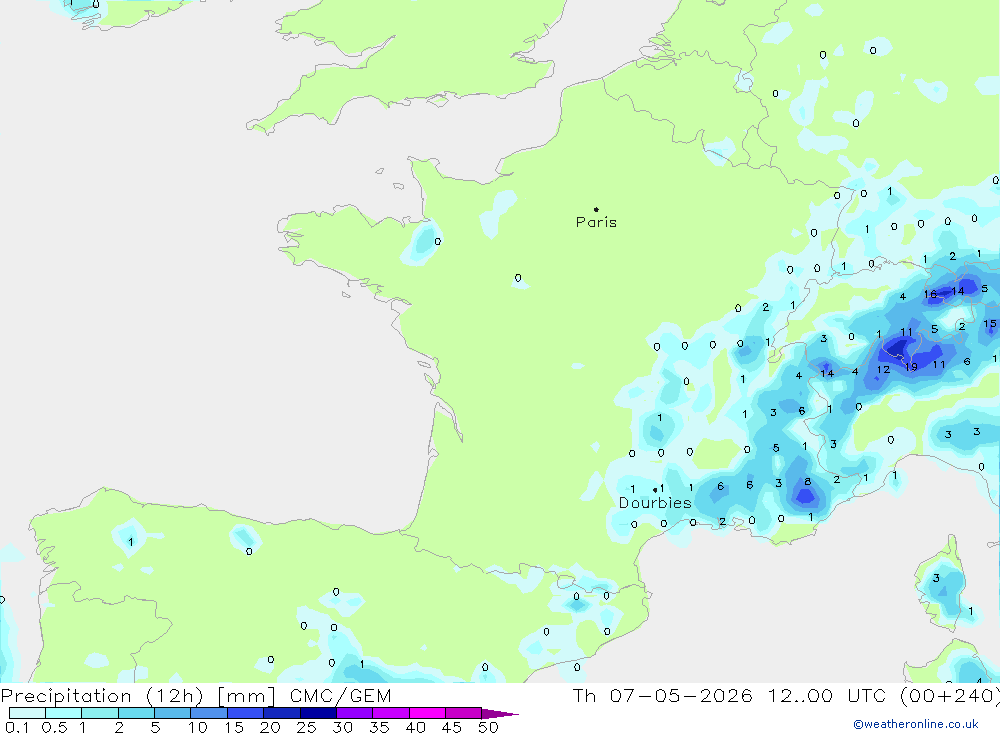
Task: Pick the 20–25 mm legend color box
Action: point(282,713)
